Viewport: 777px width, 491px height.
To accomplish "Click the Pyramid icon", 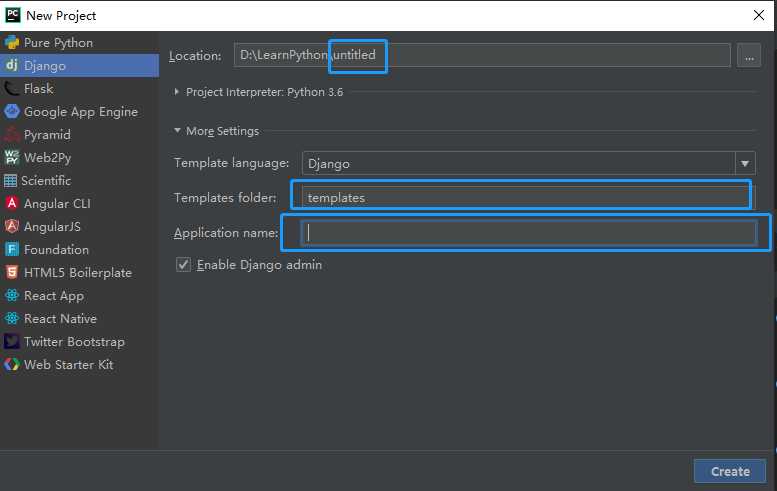I will (12, 134).
